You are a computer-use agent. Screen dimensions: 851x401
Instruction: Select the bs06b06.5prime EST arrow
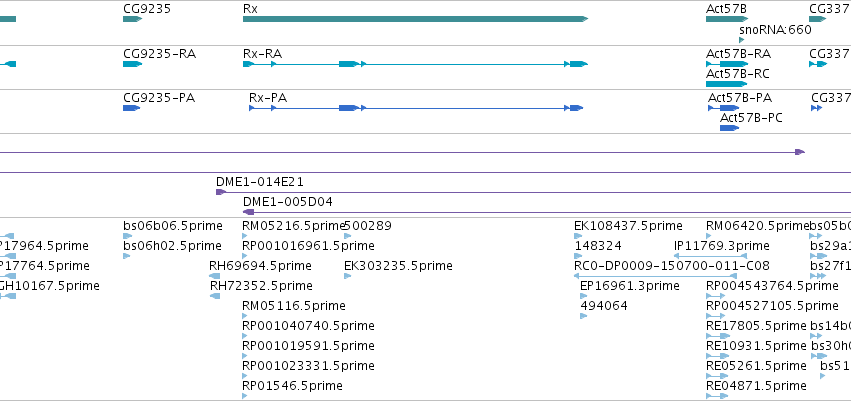[128, 236]
